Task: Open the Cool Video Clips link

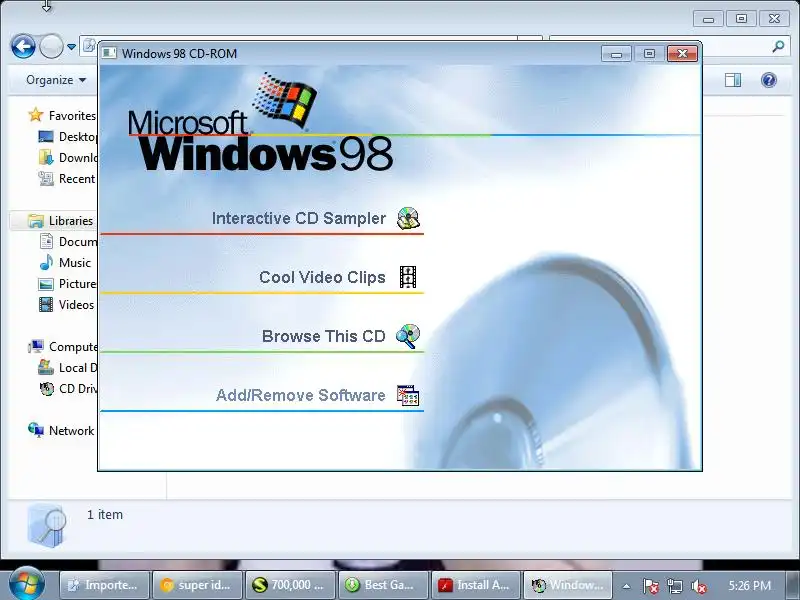Action: [322, 277]
